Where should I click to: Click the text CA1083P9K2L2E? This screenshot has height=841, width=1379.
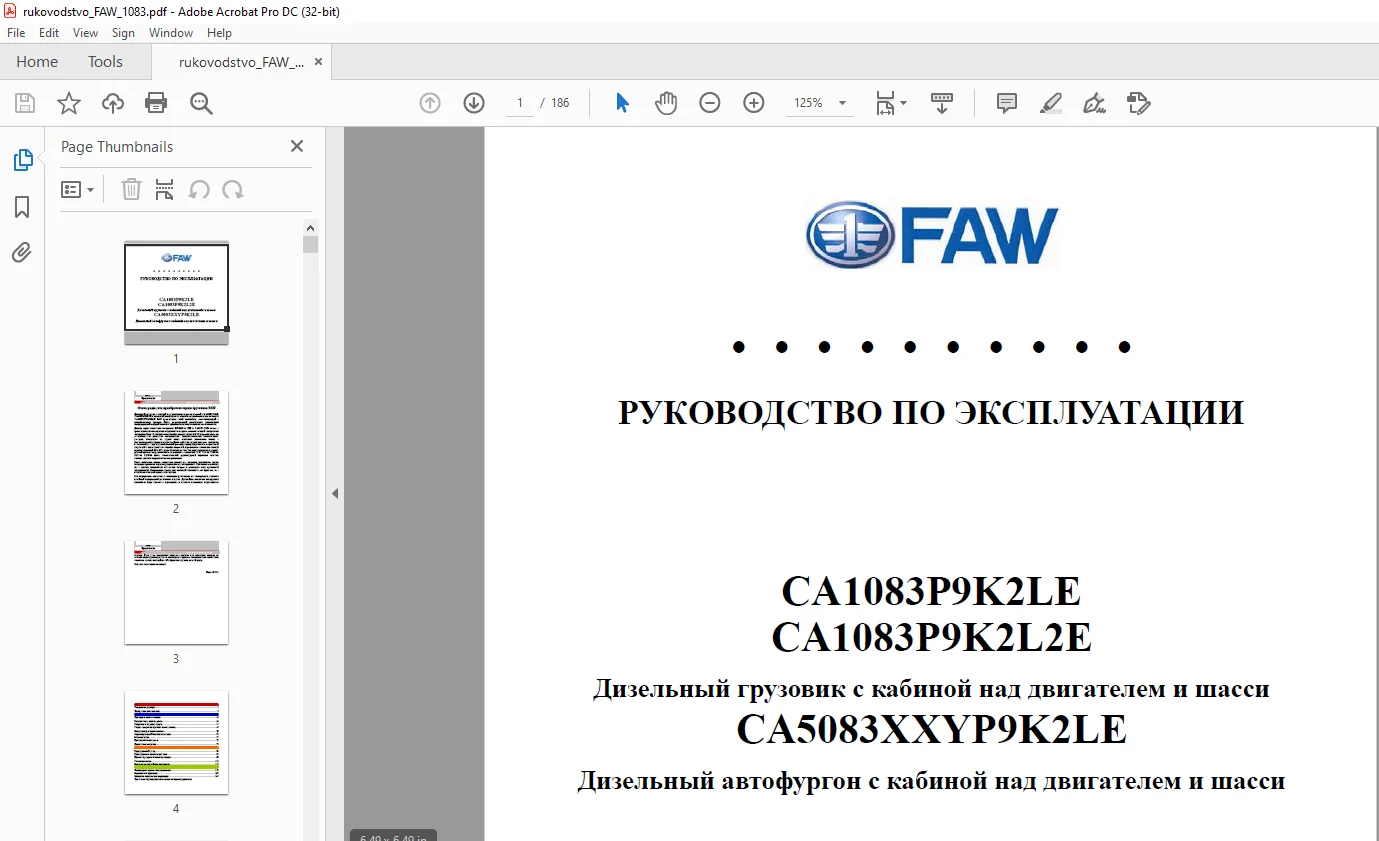(931, 637)
